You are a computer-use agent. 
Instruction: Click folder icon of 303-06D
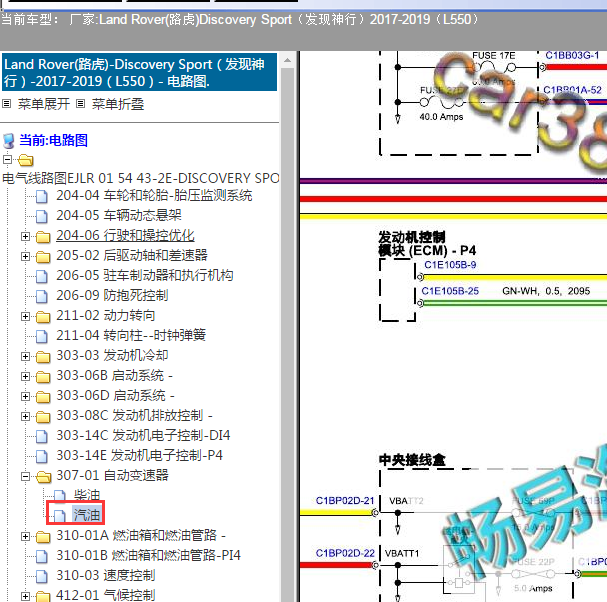(43, 397)
